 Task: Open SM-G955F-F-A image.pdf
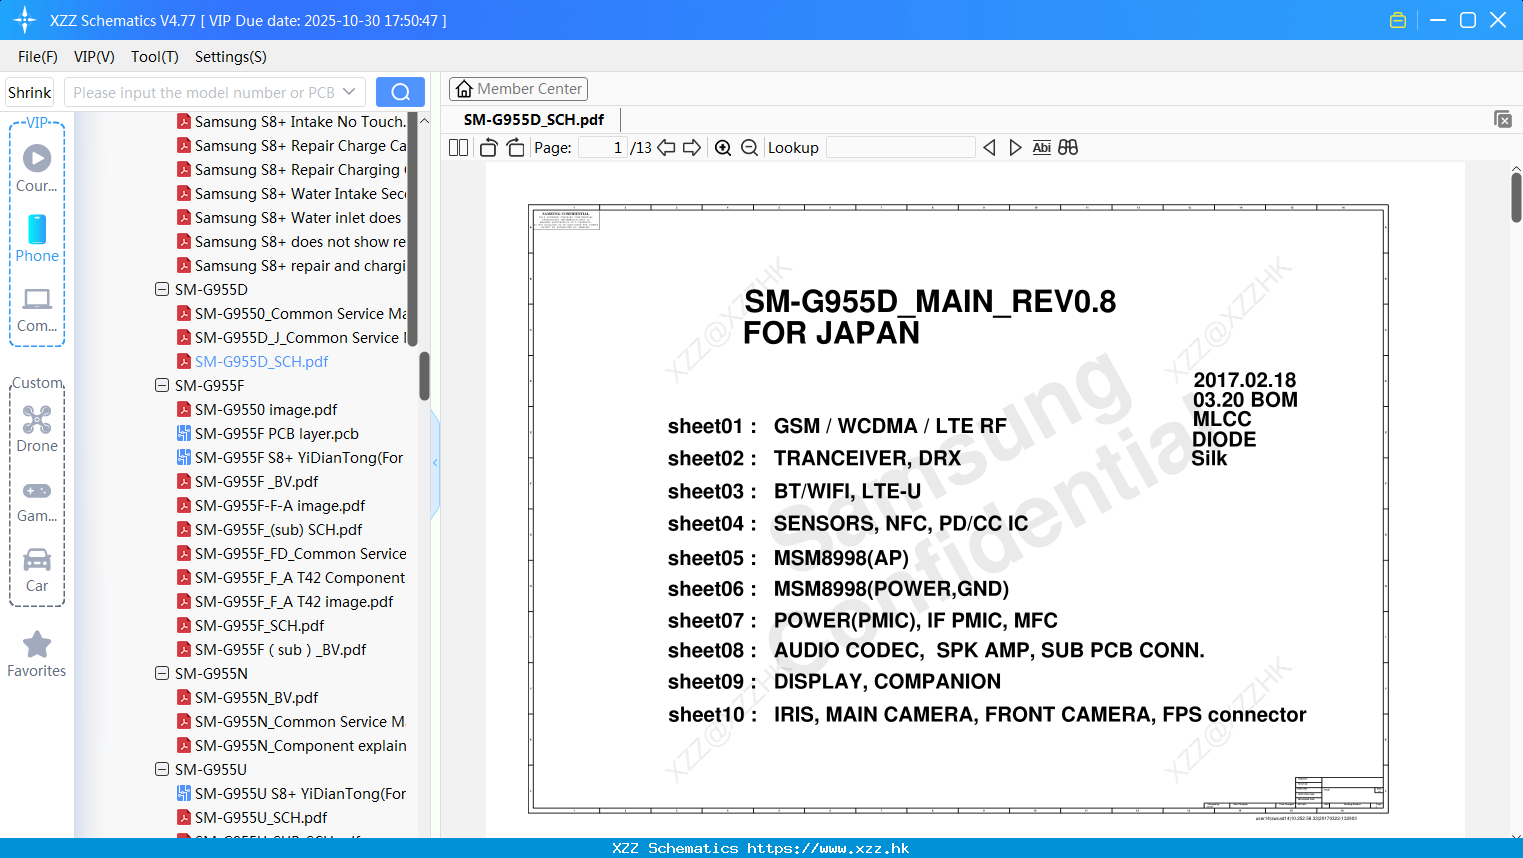(280, 505)
